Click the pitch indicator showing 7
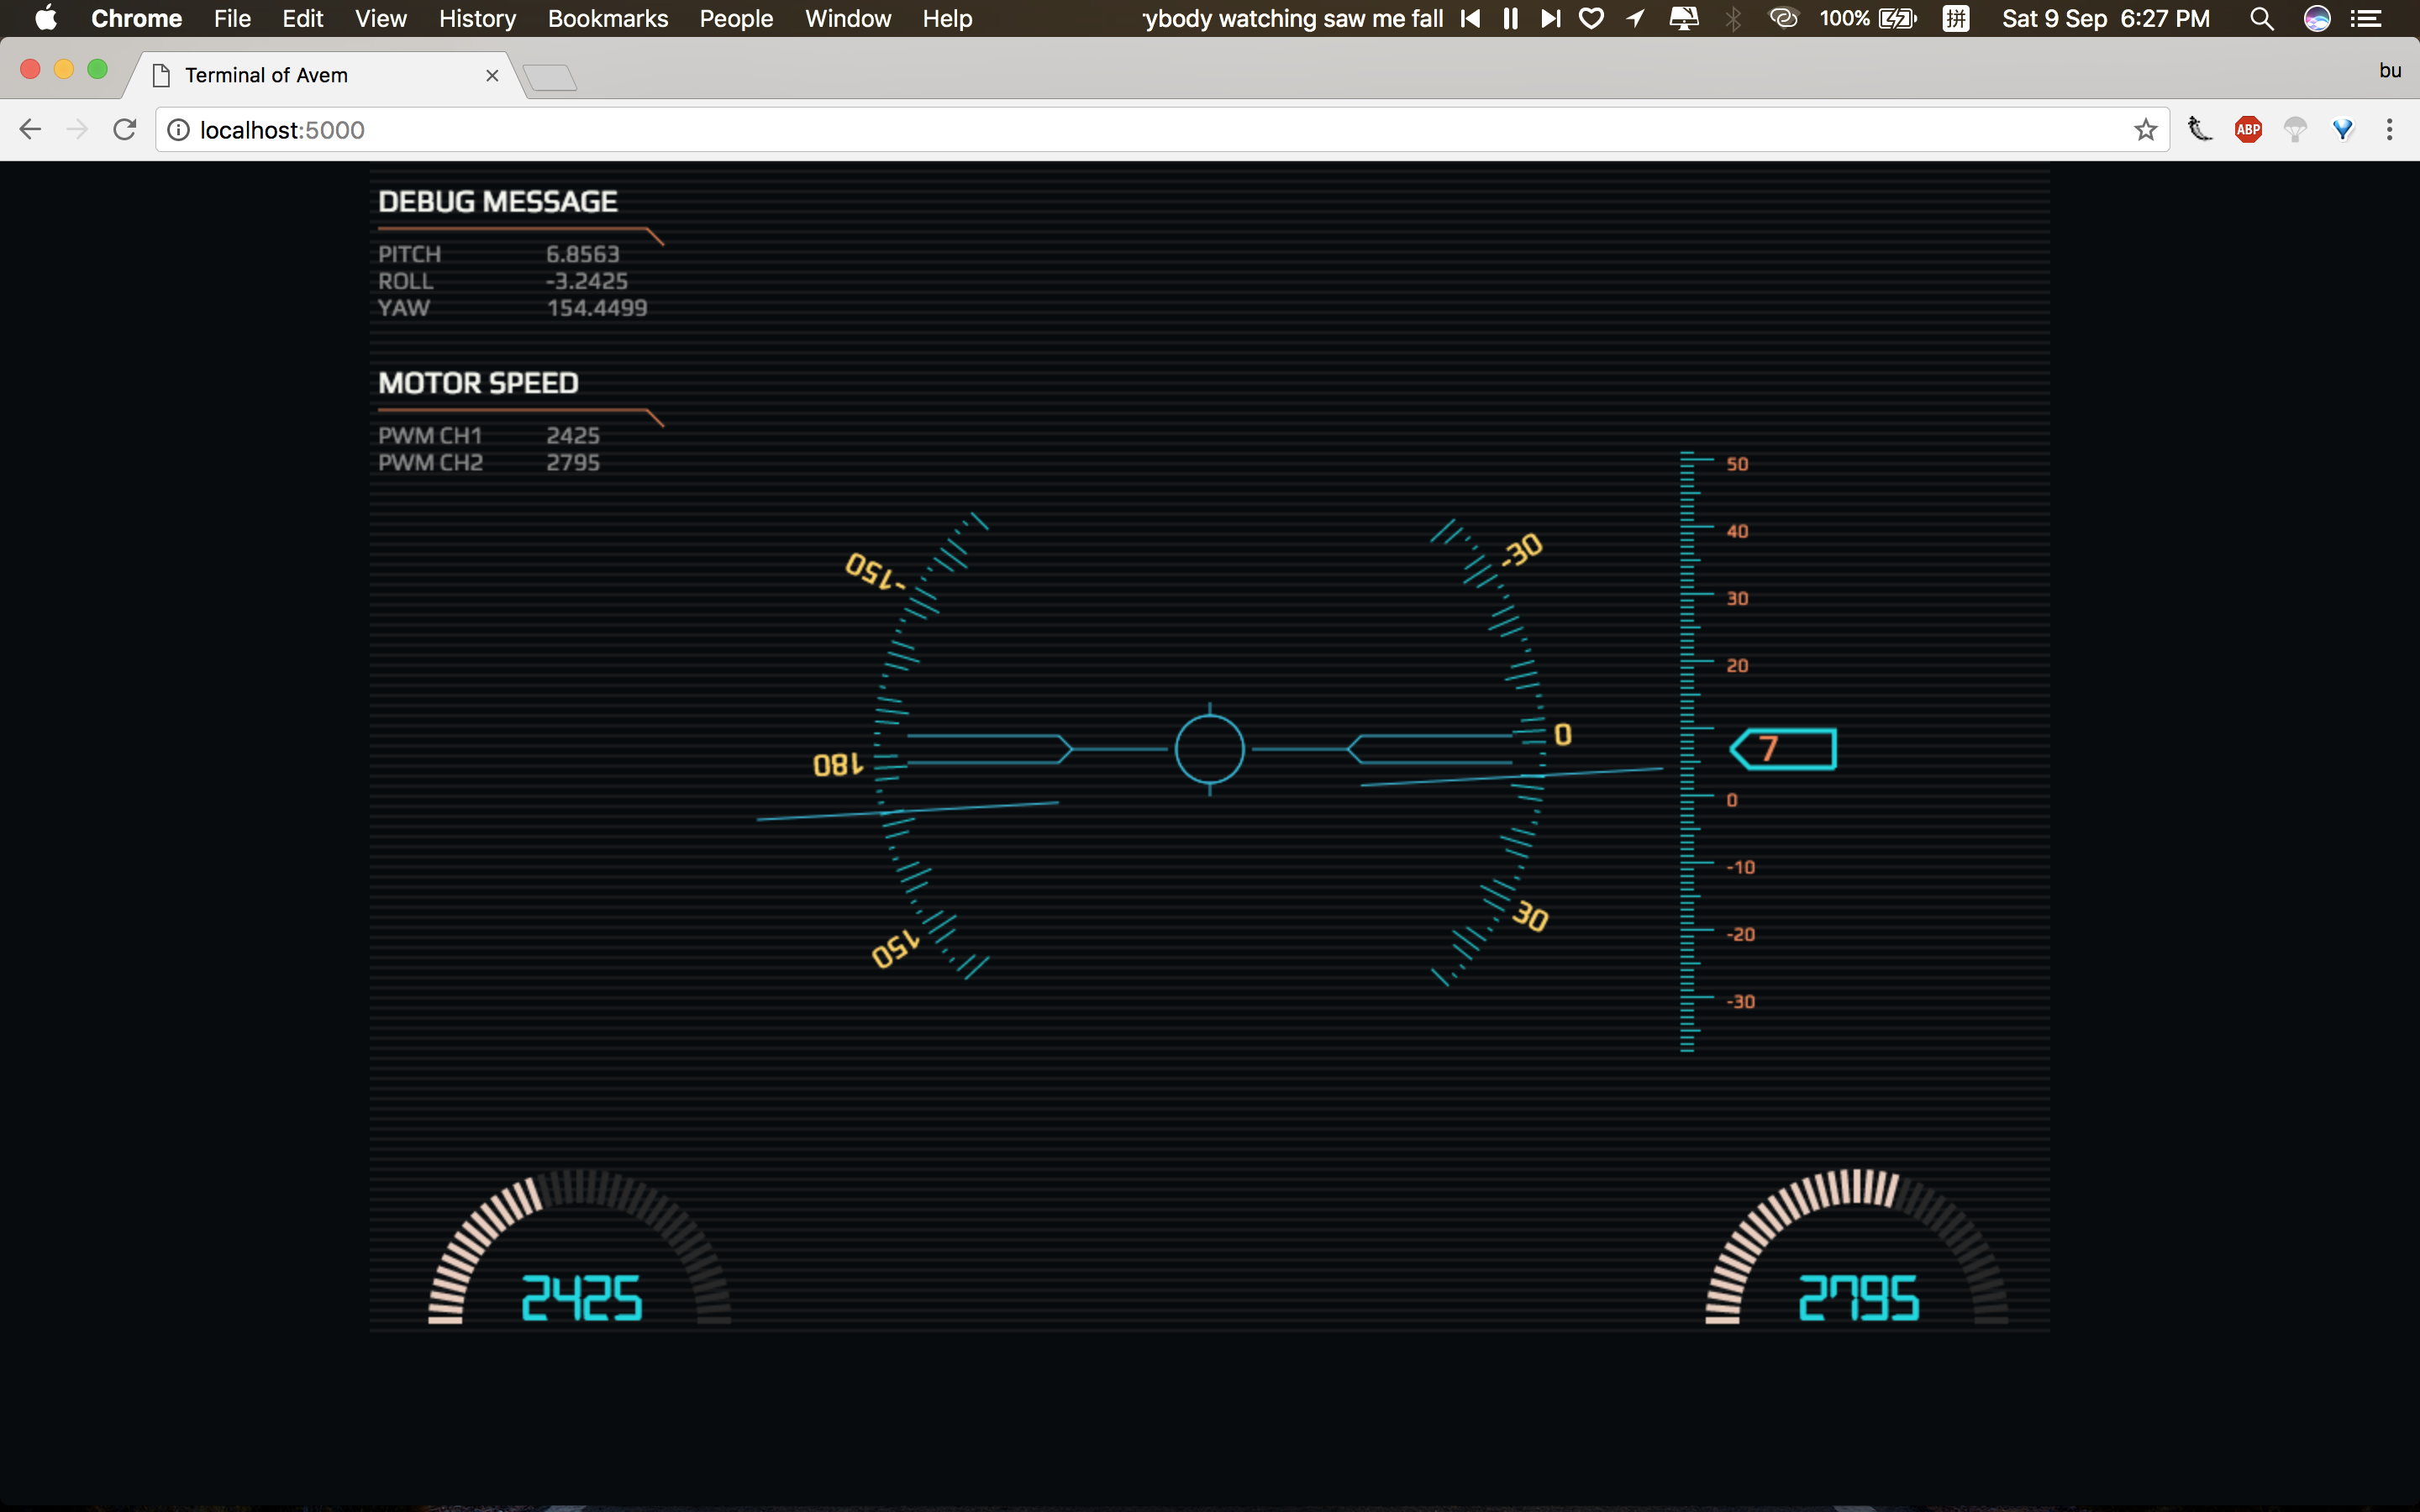The image size is (2420, 1512). coord(1784,749)
